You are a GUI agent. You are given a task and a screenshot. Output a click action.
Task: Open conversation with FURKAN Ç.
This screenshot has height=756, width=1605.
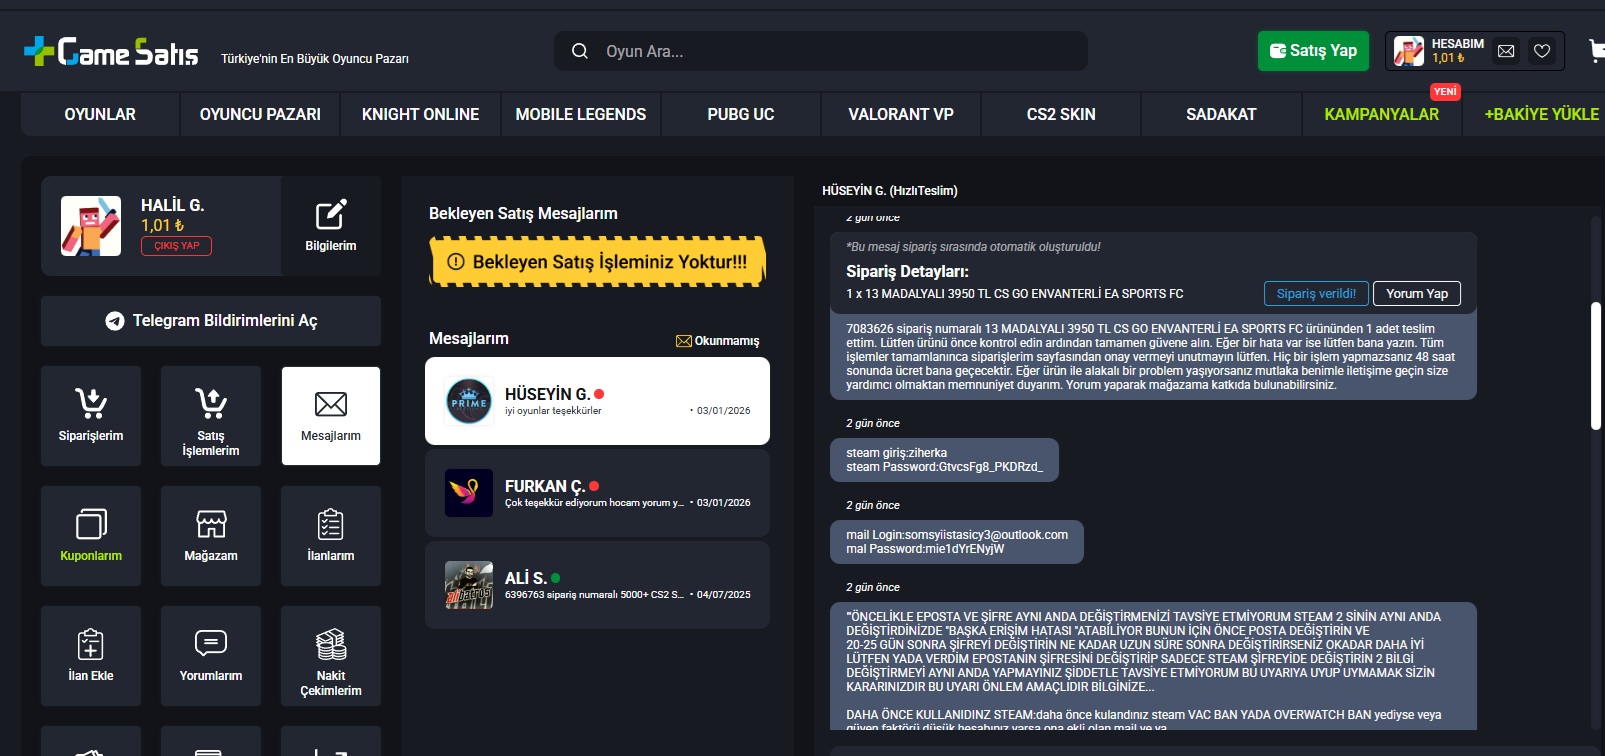click(597, 493)
